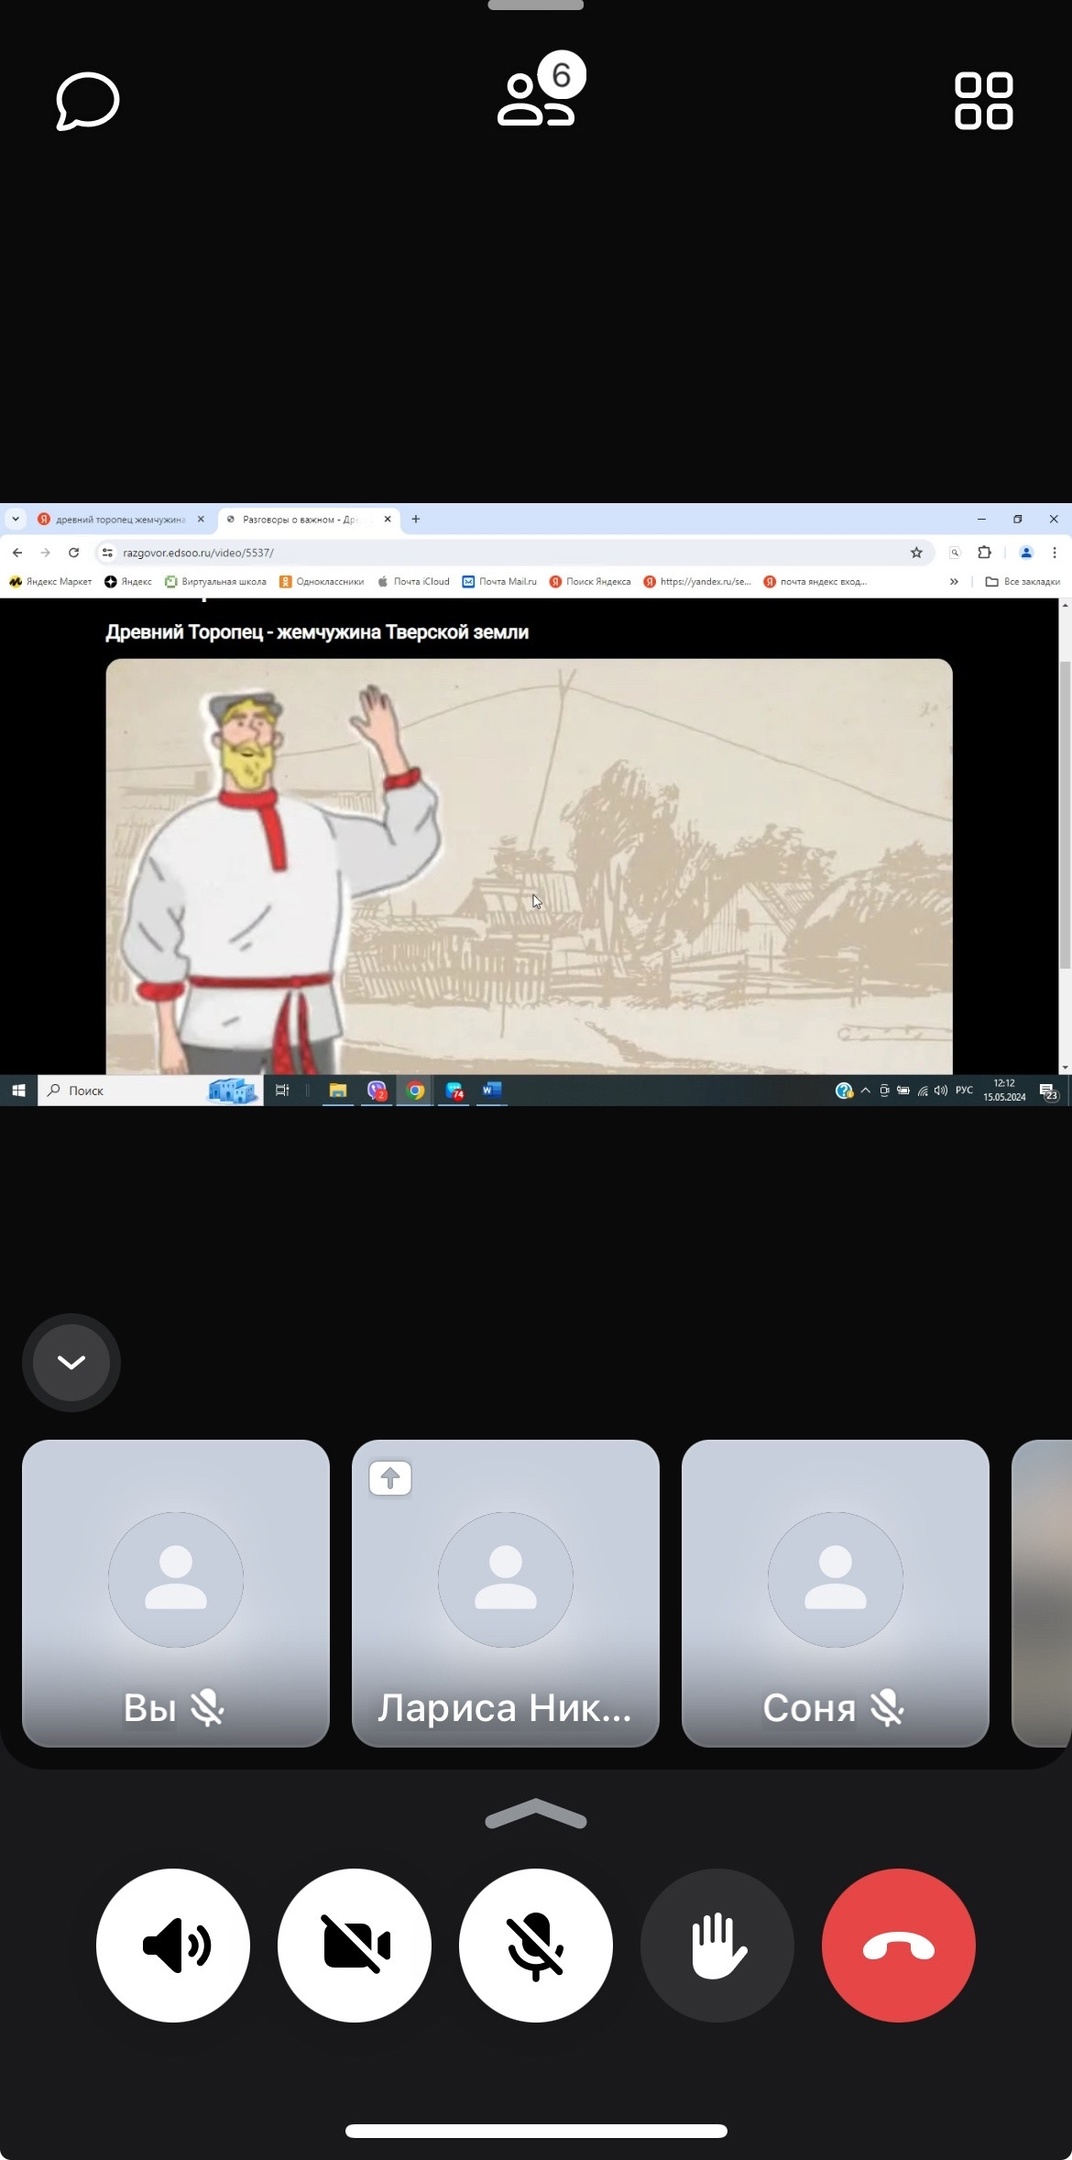
Task: Toggle the speaker audio output
Action: [173, 1945]
